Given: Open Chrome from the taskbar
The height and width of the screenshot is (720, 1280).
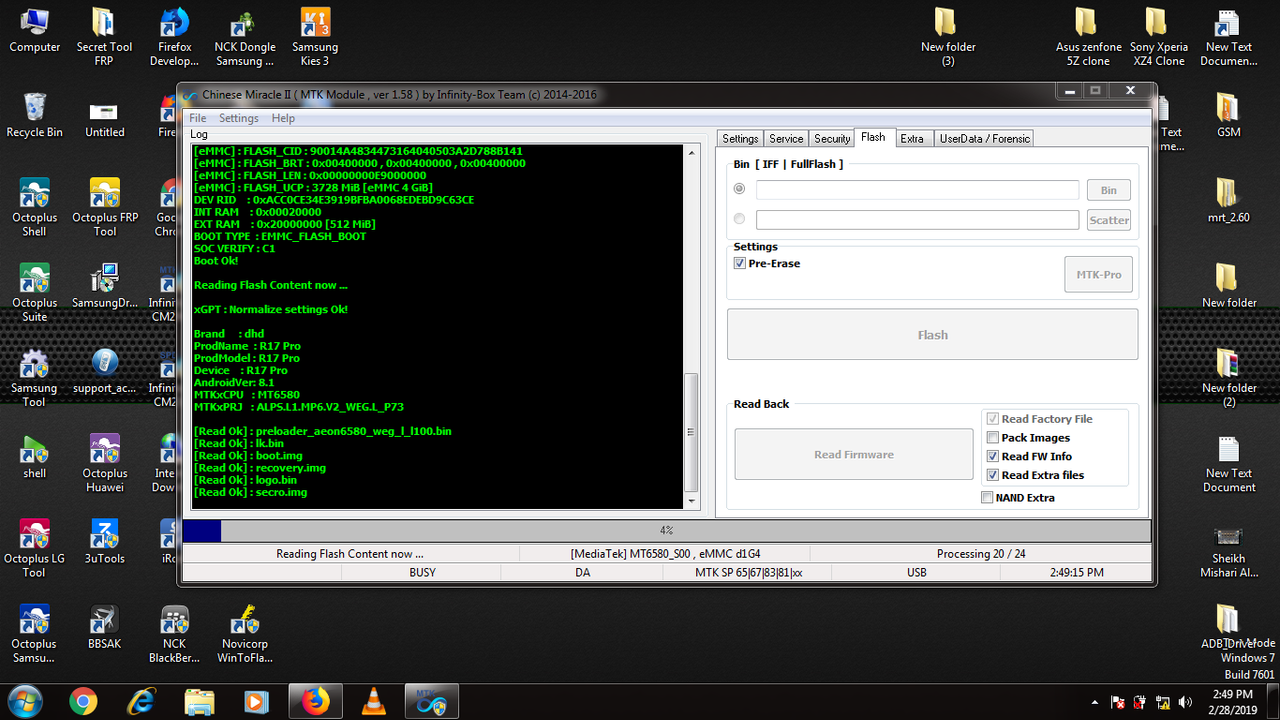Looking at the screenshot, I should click(x=84, y=702).
